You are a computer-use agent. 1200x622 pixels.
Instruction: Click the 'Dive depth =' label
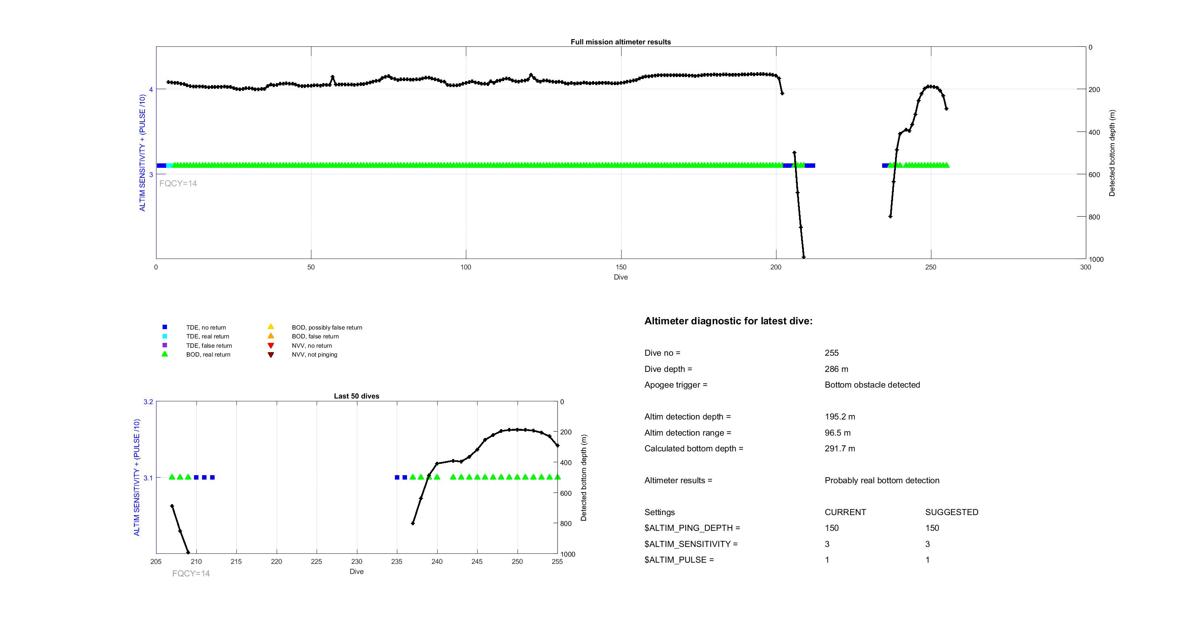pyautogui.click(x=668, y=369)
